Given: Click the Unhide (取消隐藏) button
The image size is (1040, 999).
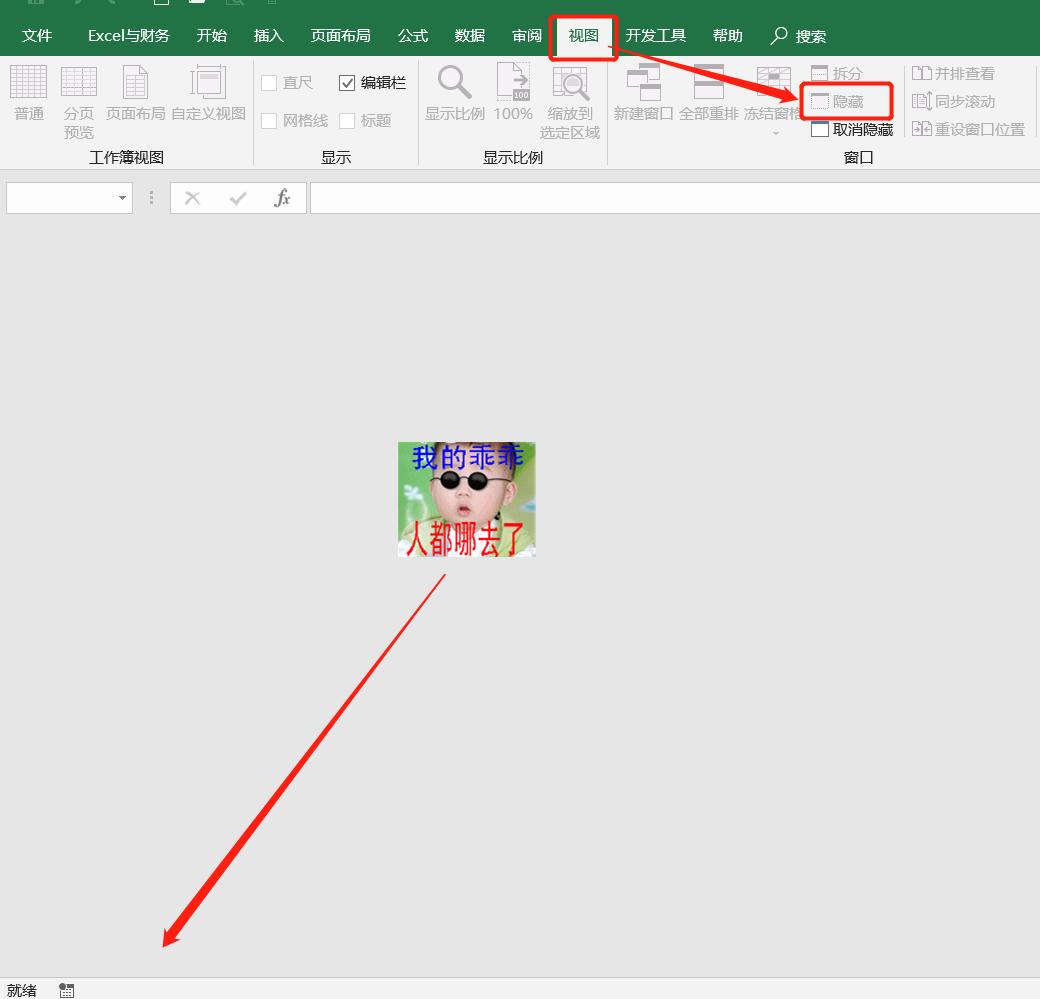Looking at the screenshot, I should pos(852,130).
